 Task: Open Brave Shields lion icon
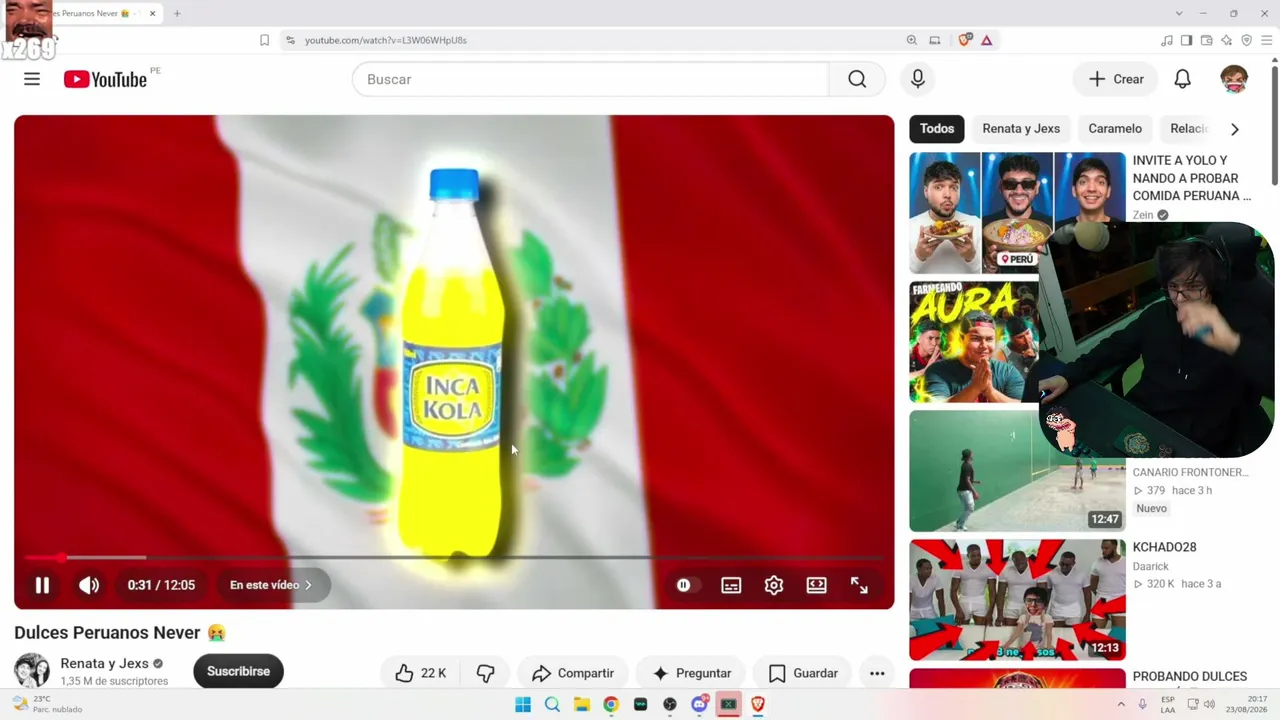point(964,40)
